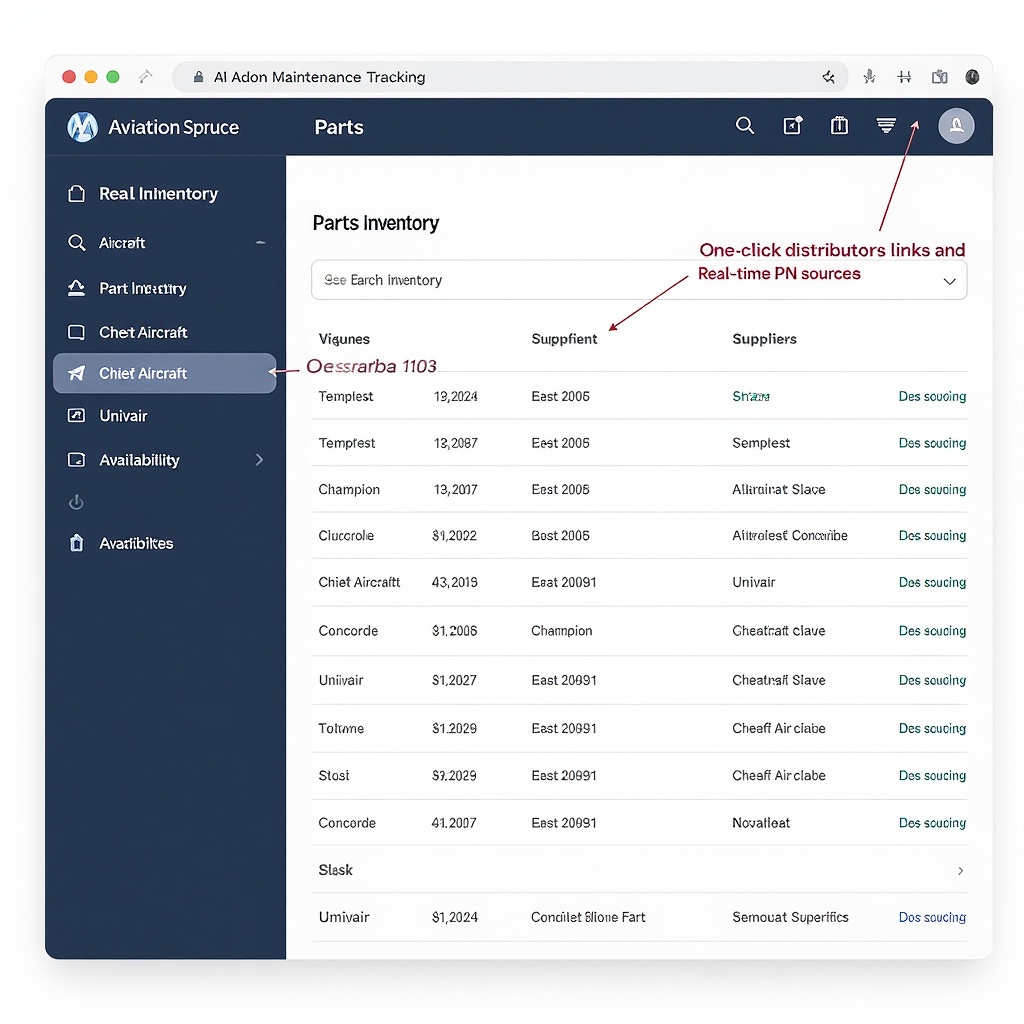
Task: Click Des soucing link for Semplest row
Action: (932, 443)
